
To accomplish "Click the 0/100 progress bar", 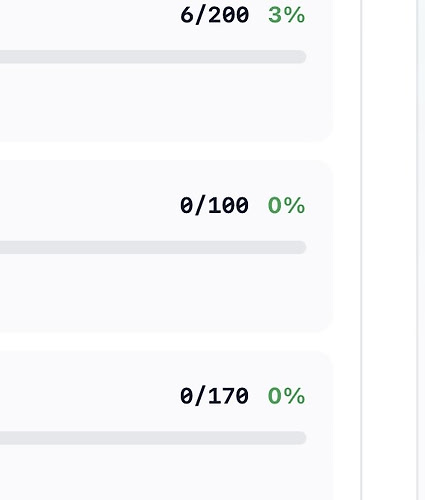I will click(x=153, y=247).
